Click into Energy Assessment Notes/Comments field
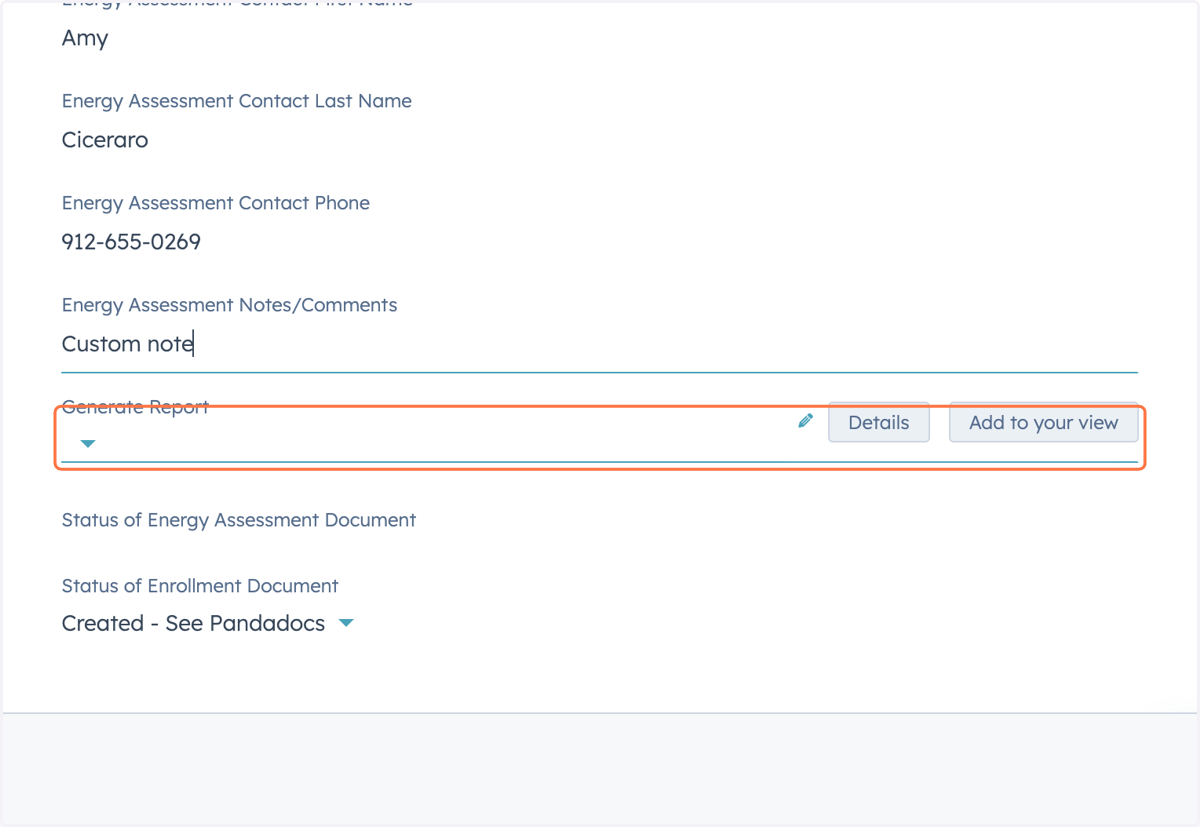Image resolution: width=1200 pixels, height=827 pixels. pyautogui.click(x=600, y=345)
